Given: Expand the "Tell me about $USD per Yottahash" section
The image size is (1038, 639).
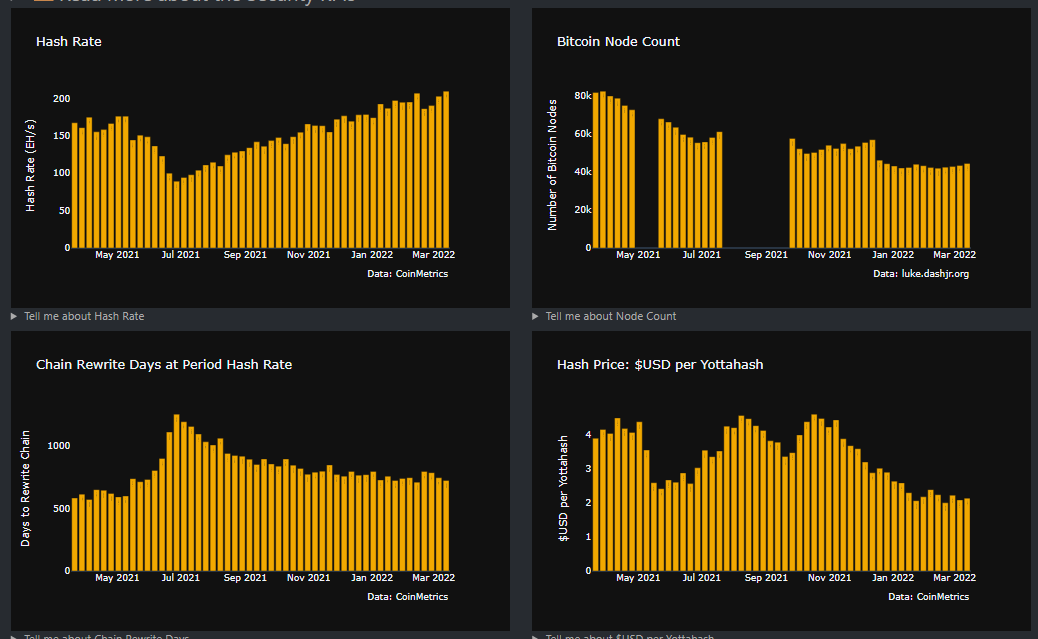Looking at the screenshot, I should (x=631, y=636).
